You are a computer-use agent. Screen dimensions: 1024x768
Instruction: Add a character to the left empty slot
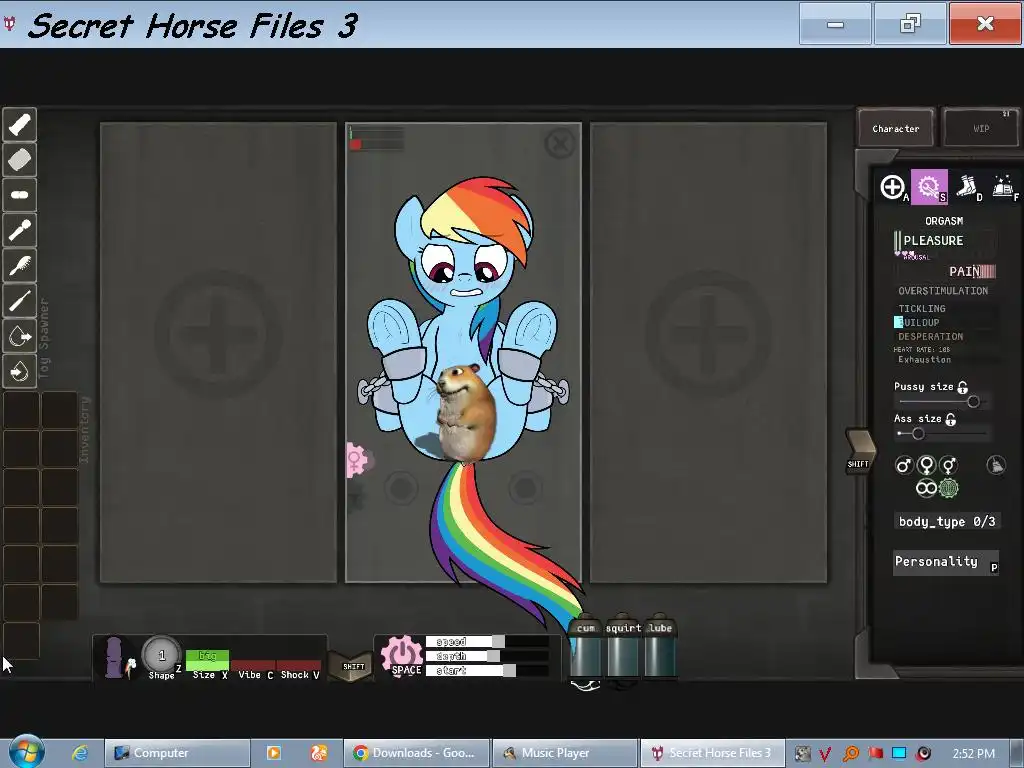click(x=218, y=334)
